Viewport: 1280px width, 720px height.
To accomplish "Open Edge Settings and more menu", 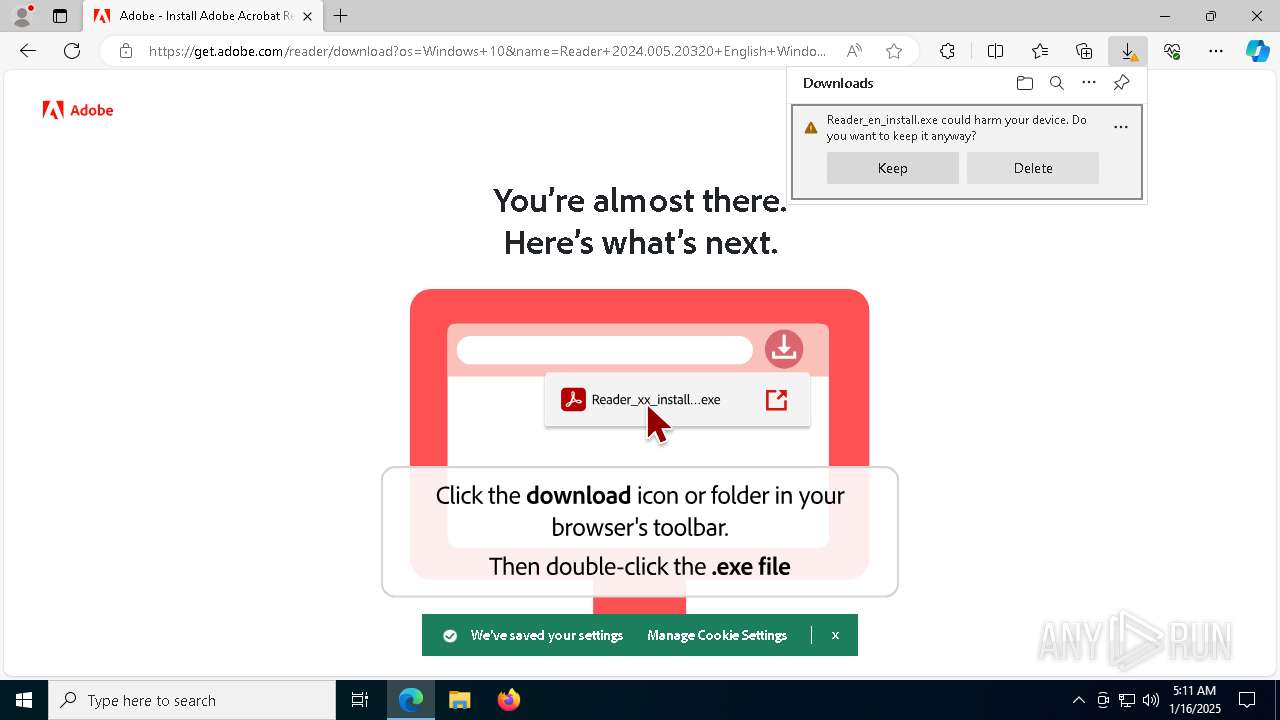I will click(x=1216, y=51).
